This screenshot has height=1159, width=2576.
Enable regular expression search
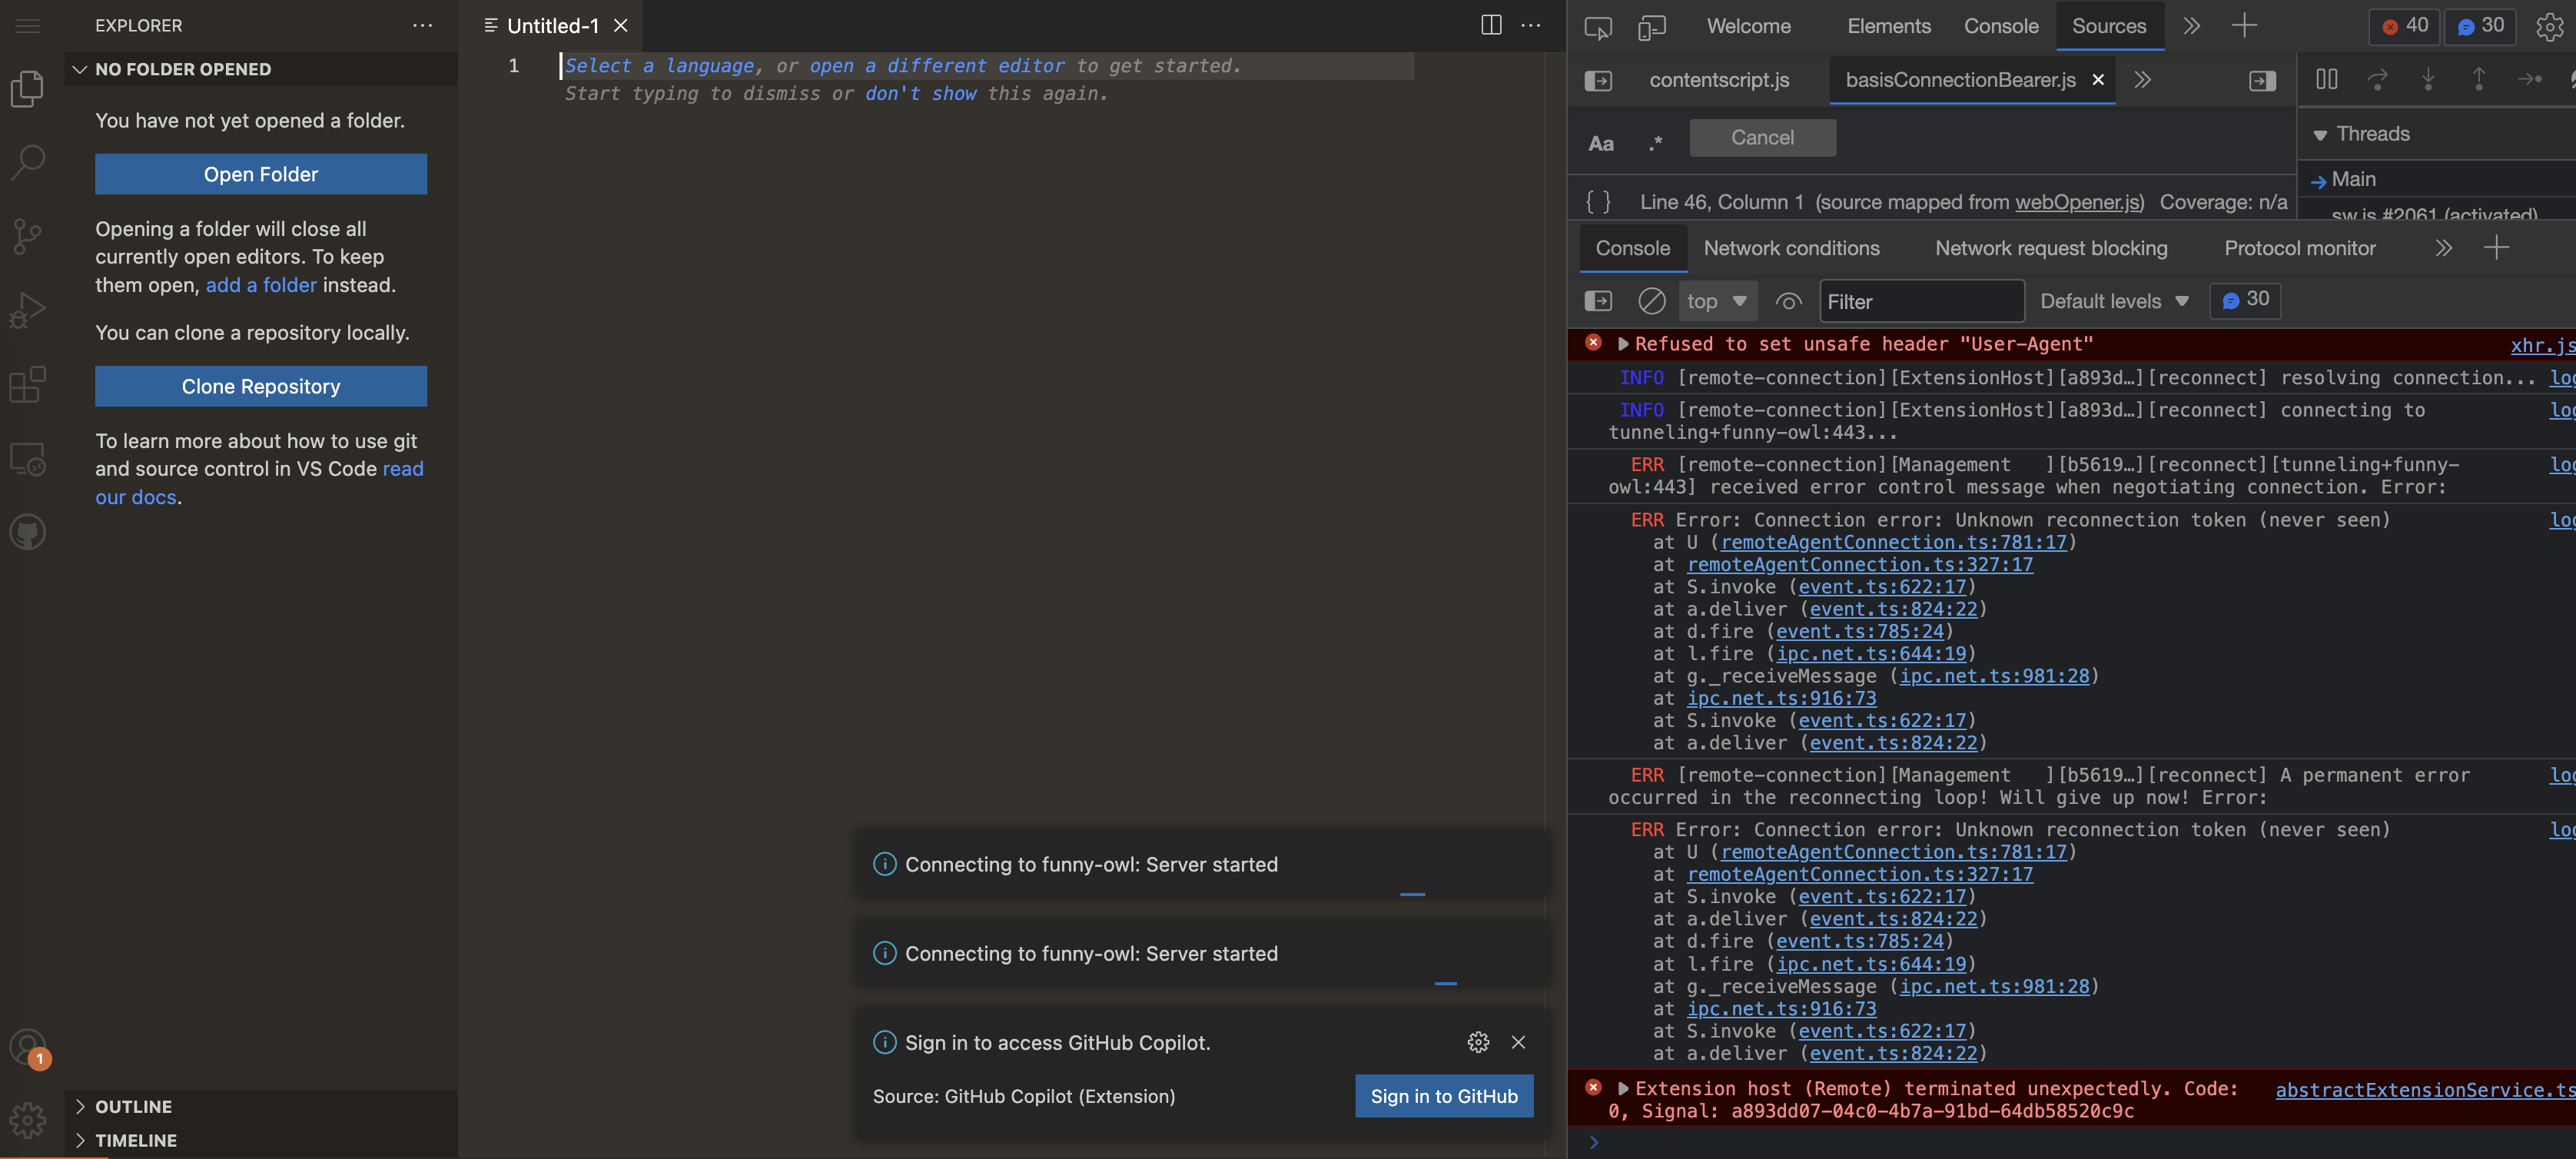1655,142
